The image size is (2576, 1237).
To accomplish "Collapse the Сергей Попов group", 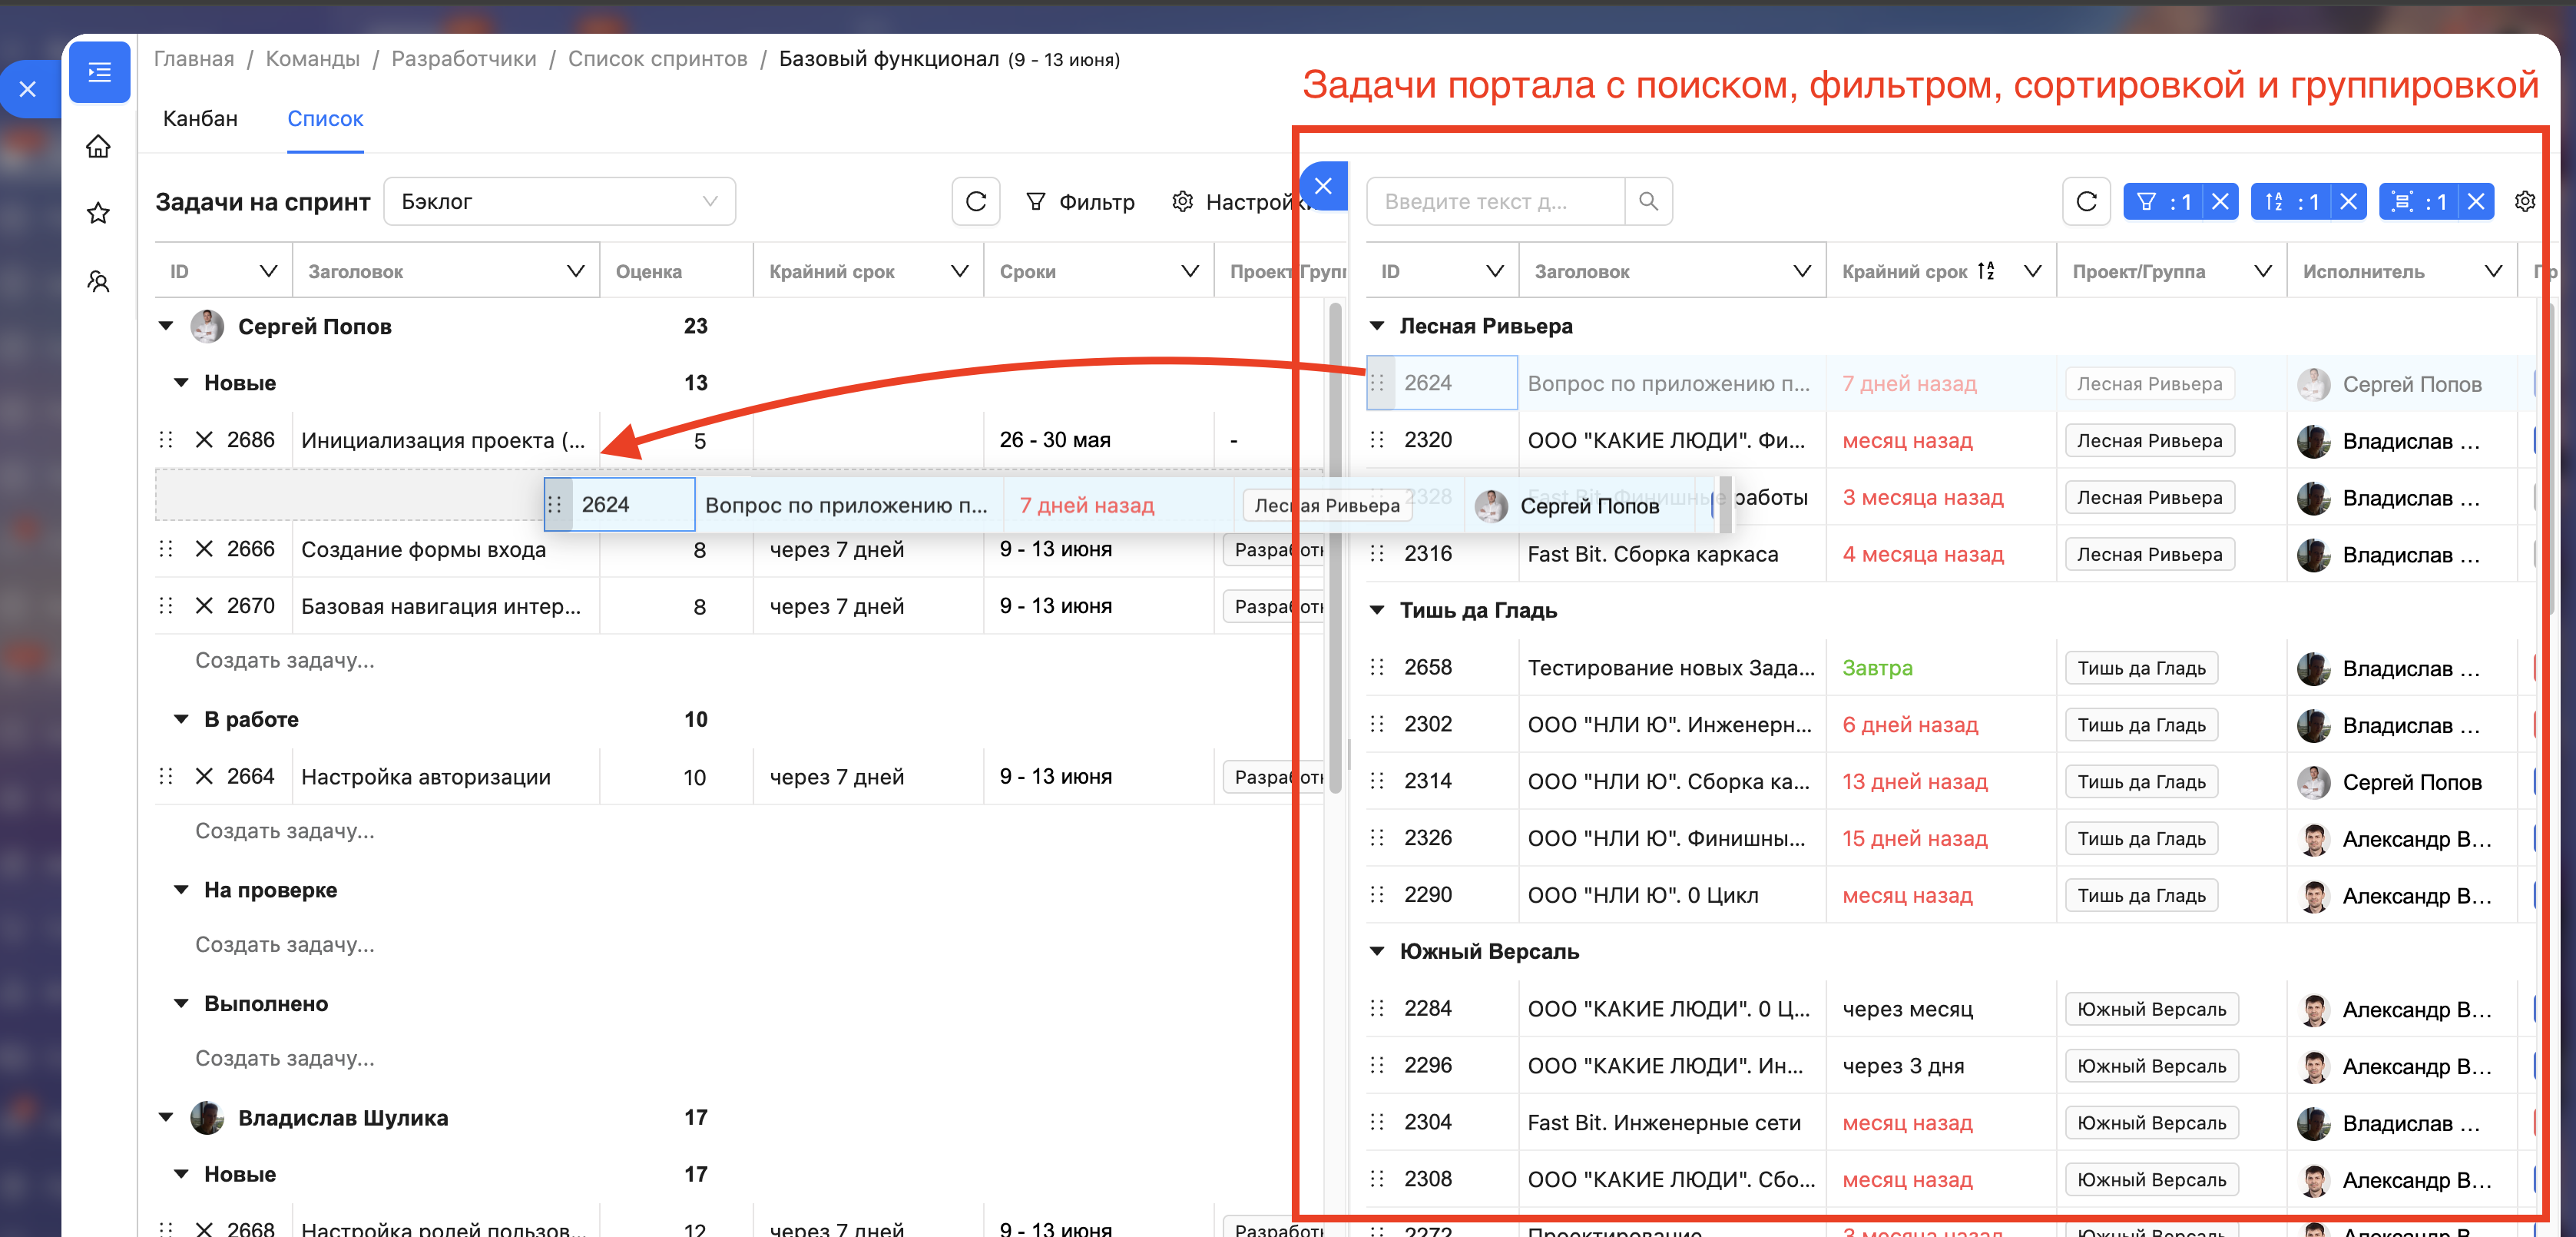I will pyautogui.click(x=166, y=326).
